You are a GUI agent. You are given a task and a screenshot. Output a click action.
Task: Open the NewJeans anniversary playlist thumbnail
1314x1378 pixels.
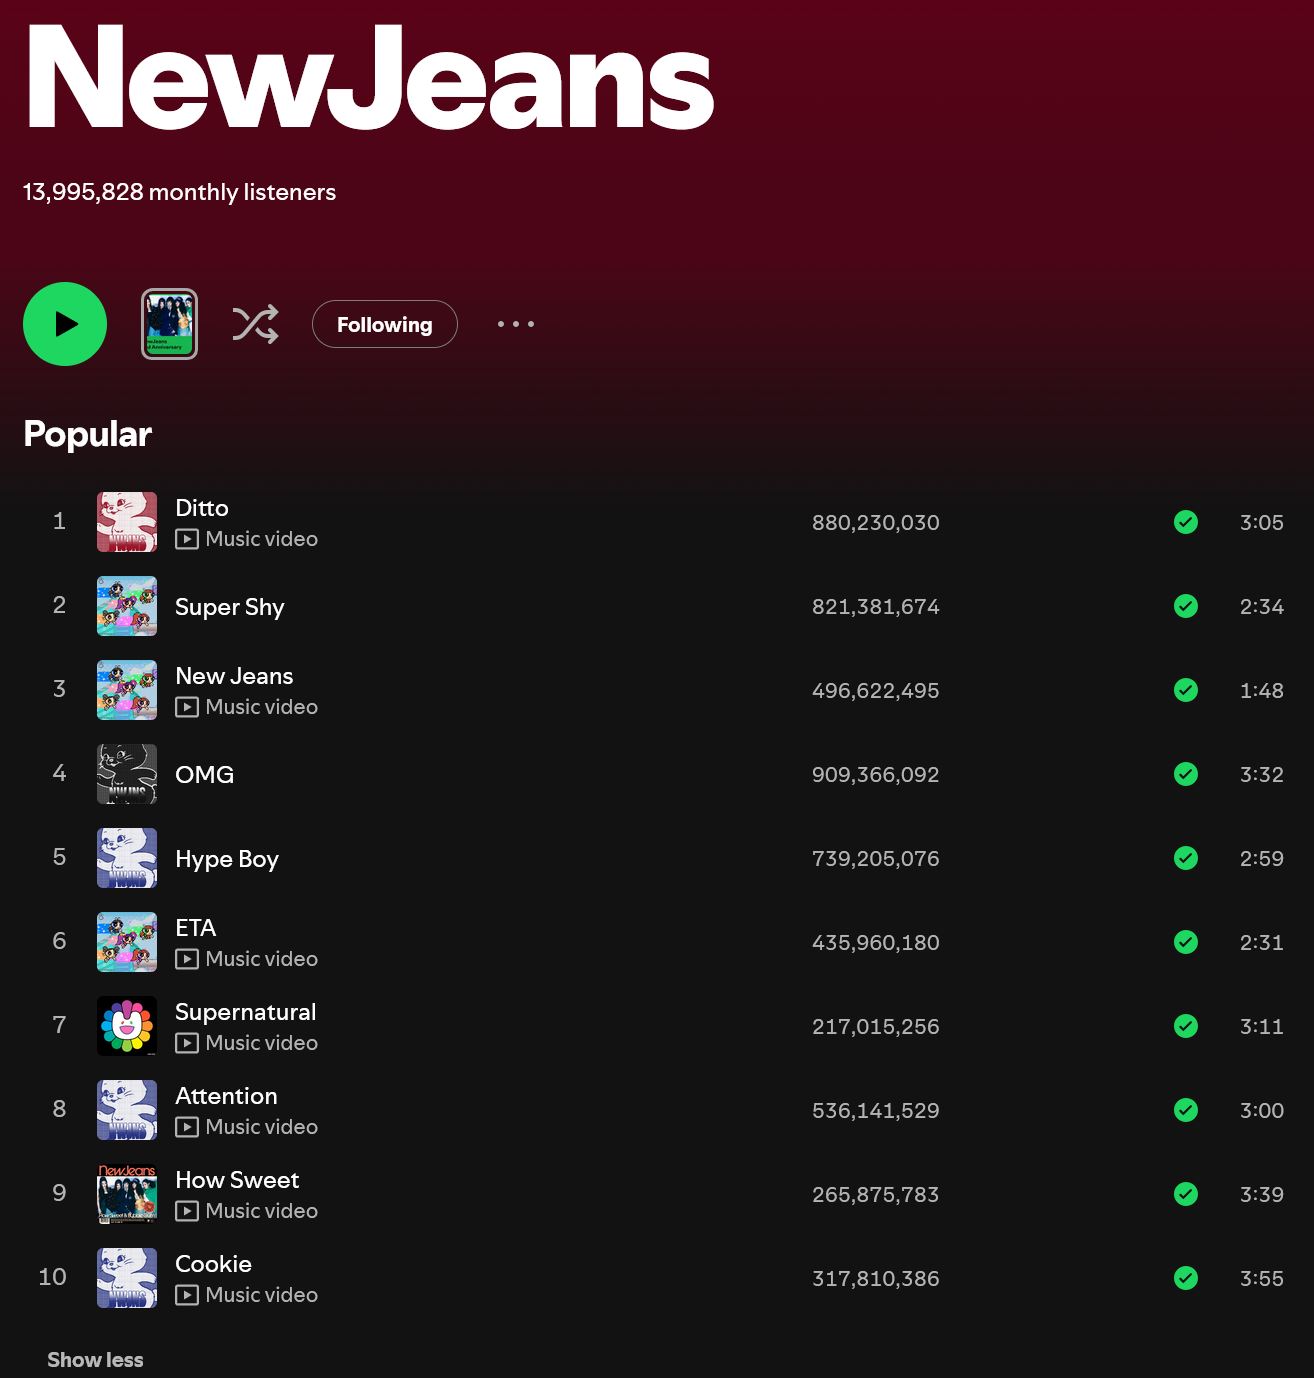tap(169, 324)
